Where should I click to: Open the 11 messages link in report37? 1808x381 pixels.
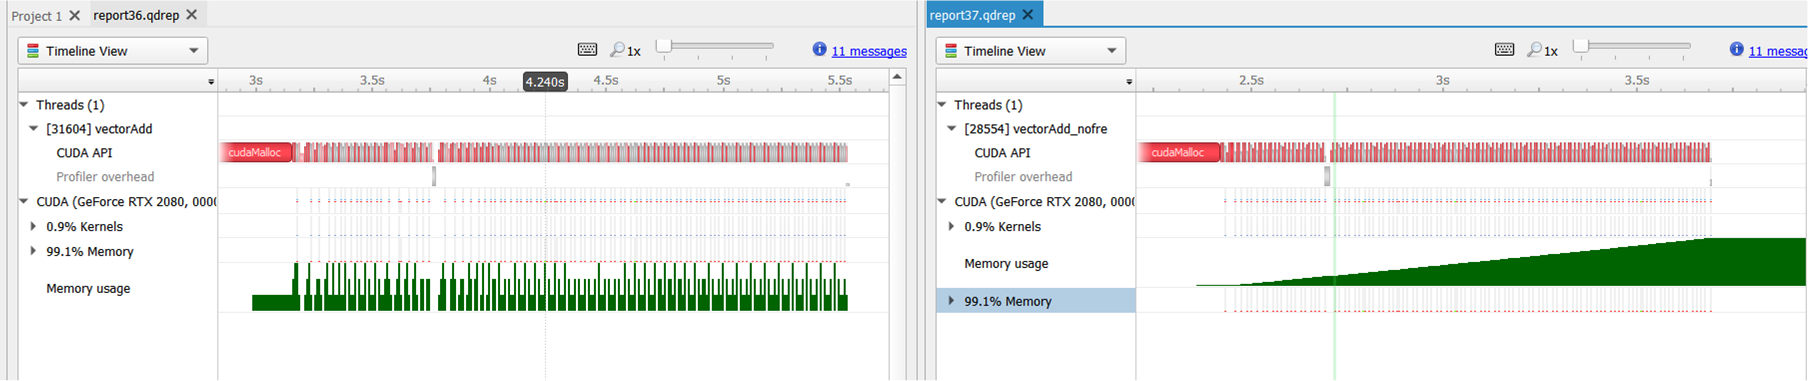[1777, 51]
